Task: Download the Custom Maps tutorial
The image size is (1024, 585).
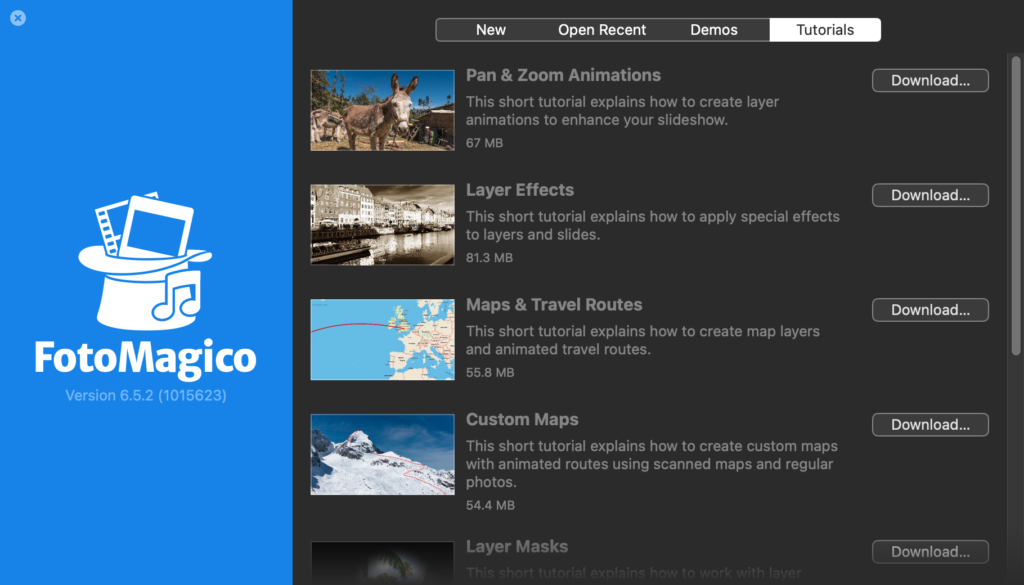Action: point(929,424)
